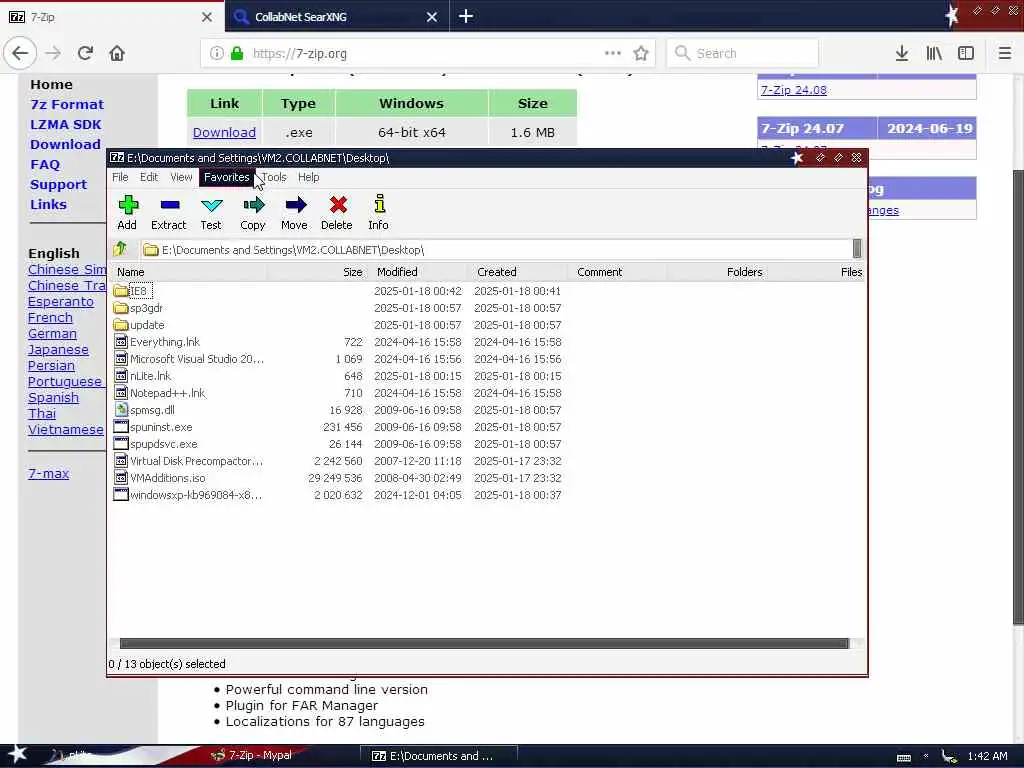Viewport: 1024px width, 768px height.
Task: Click the horizontal scrollbar in 7-Zip
Action: pyautogui.click(x=484, y=643)
